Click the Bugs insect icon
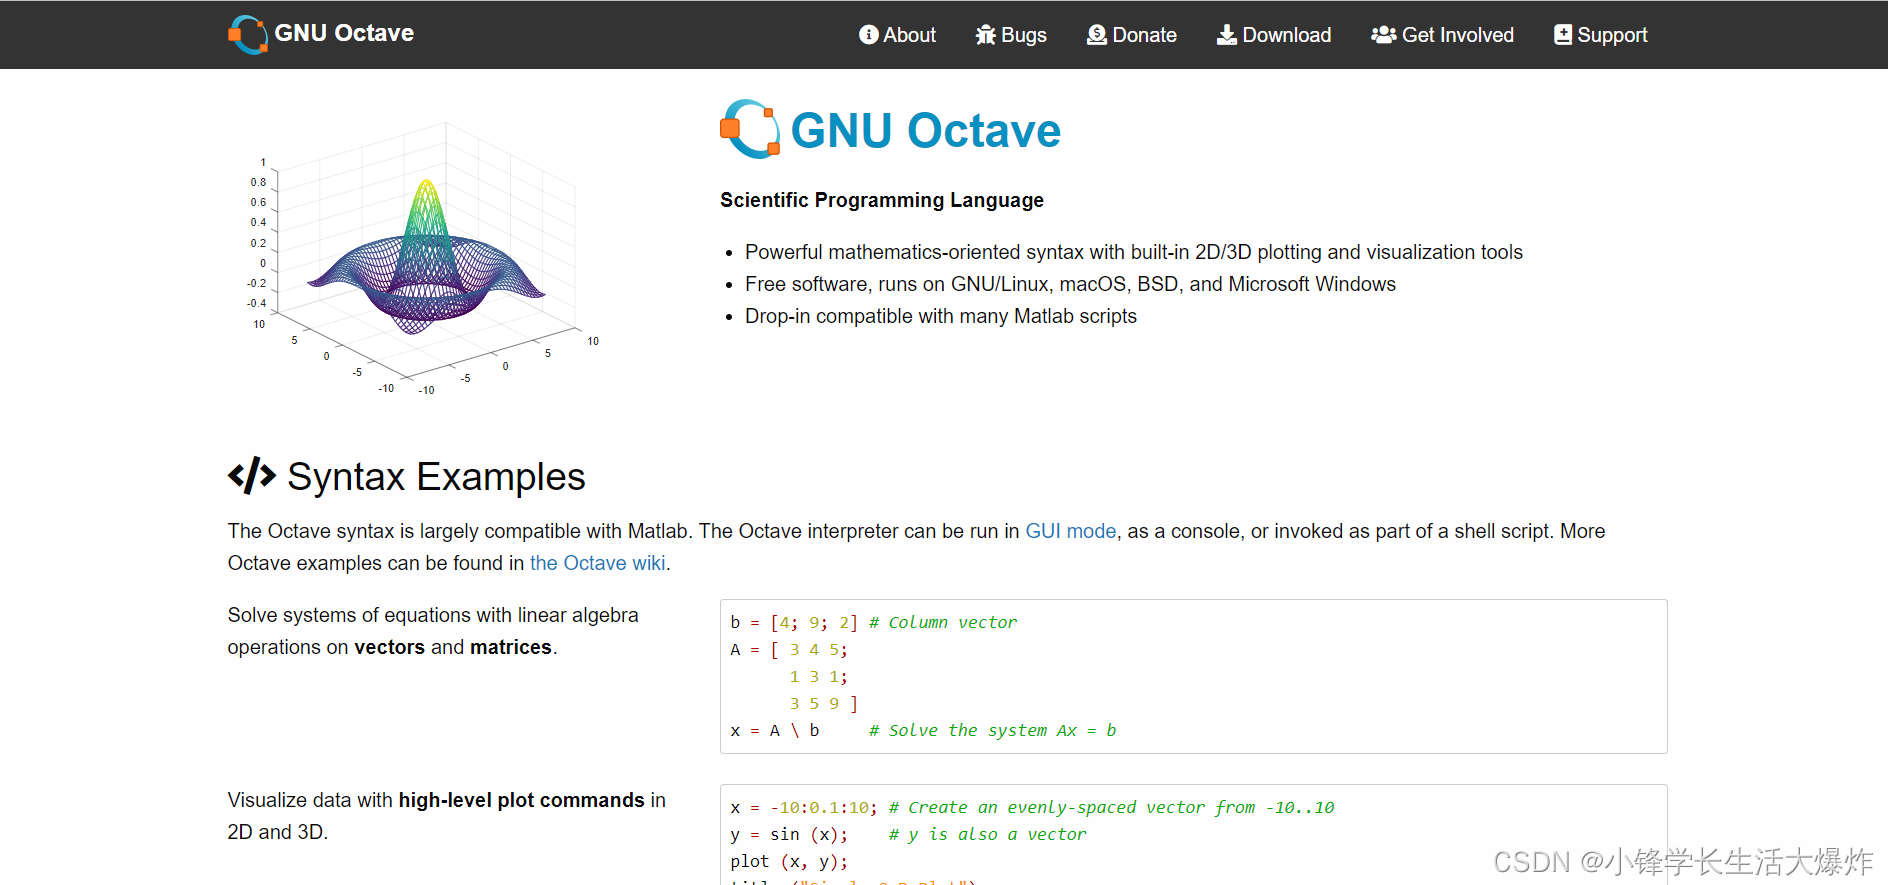Viewport: 1888px width, 885px height. pyautogui.click(x=986, y=35)
